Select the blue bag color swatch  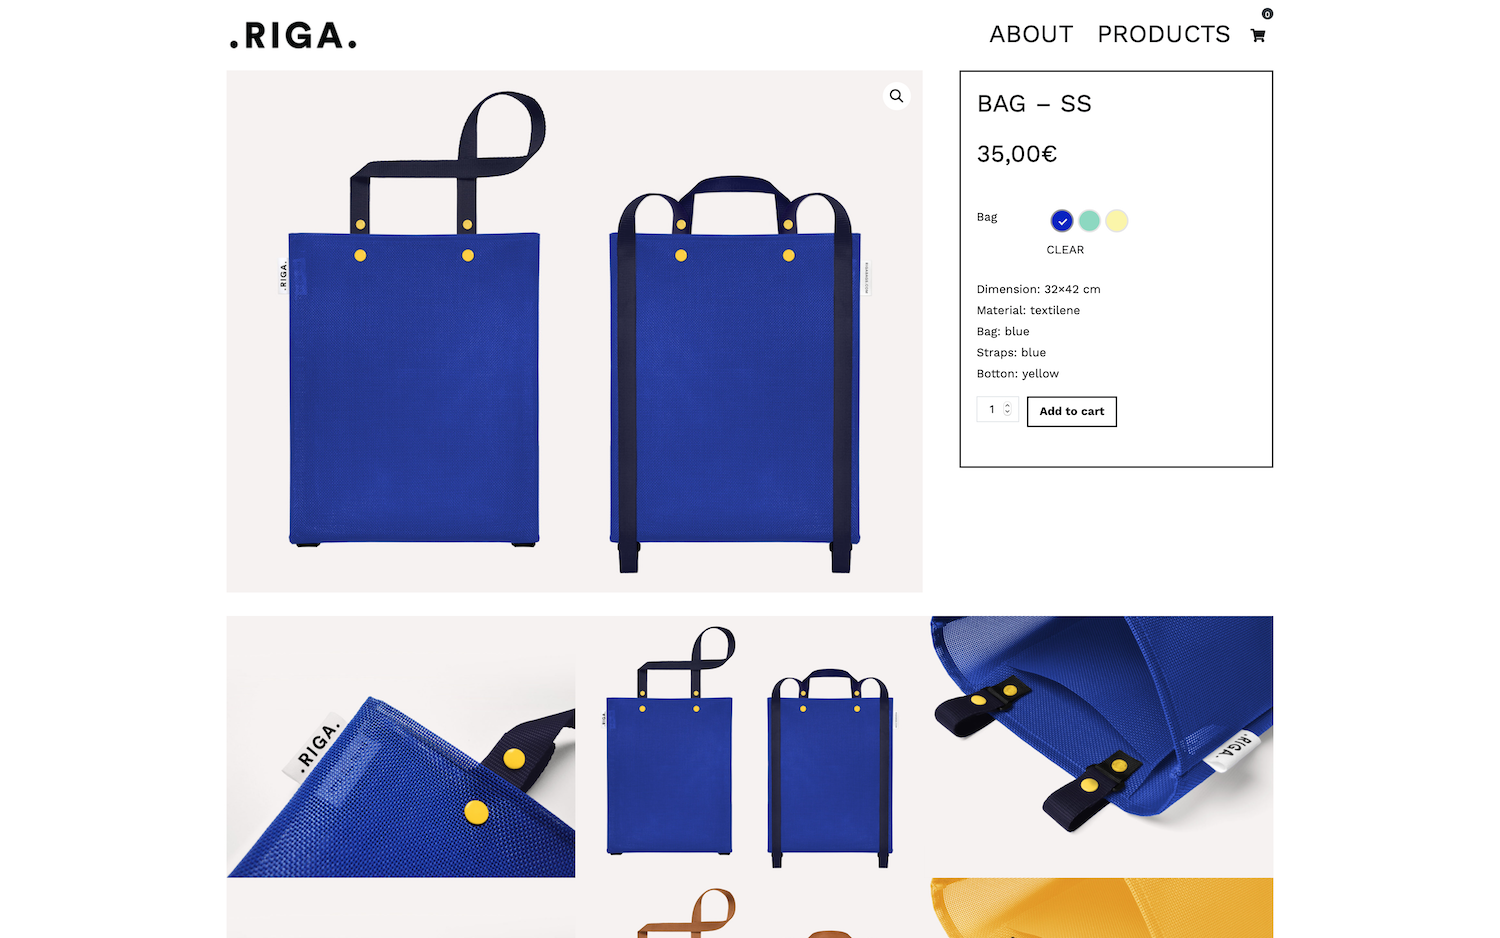coord(1062,221)
